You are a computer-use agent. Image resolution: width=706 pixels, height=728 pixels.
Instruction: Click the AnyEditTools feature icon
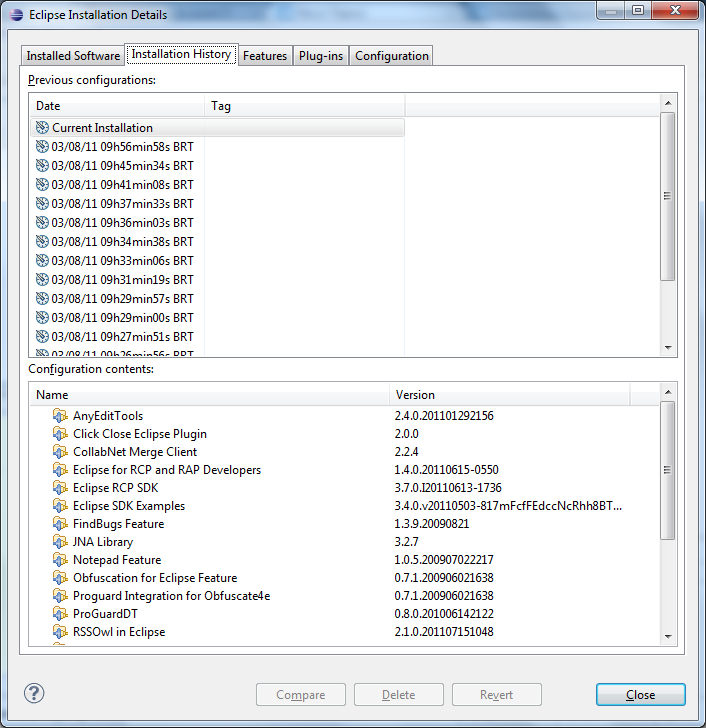60,416
